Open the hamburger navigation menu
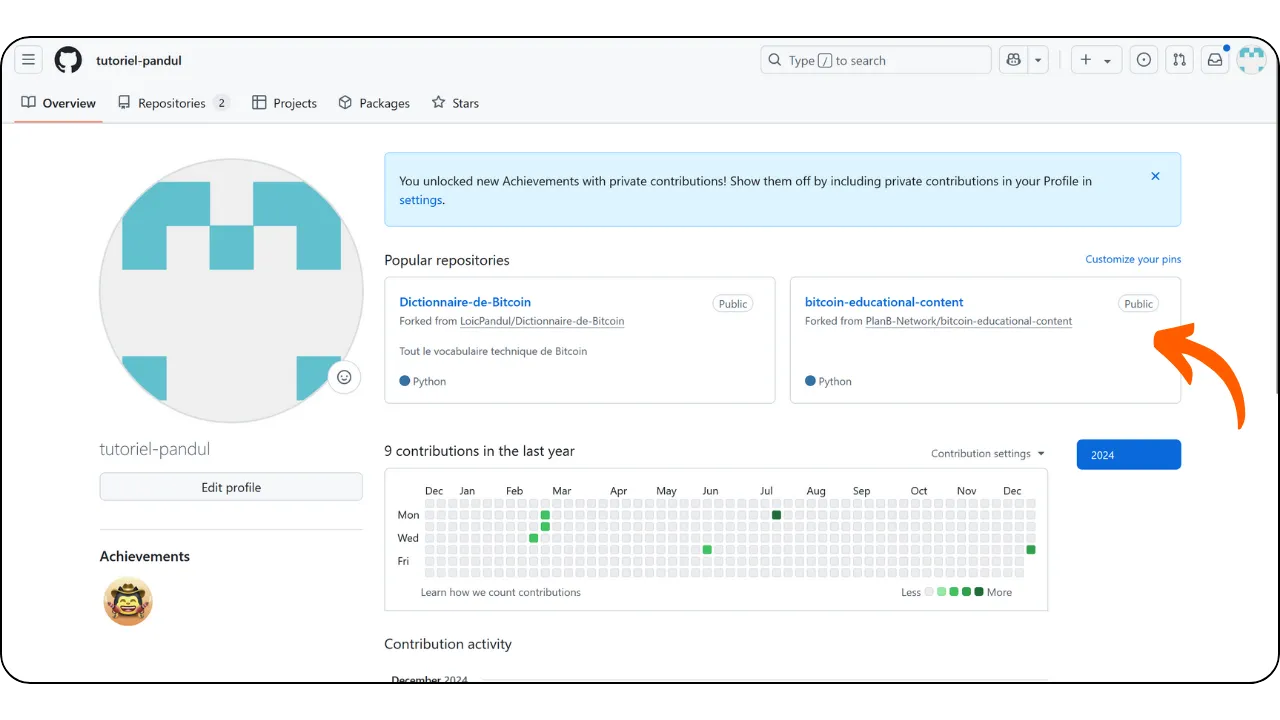This screenshot has height=720, width=1280. [x=29, y=60]
